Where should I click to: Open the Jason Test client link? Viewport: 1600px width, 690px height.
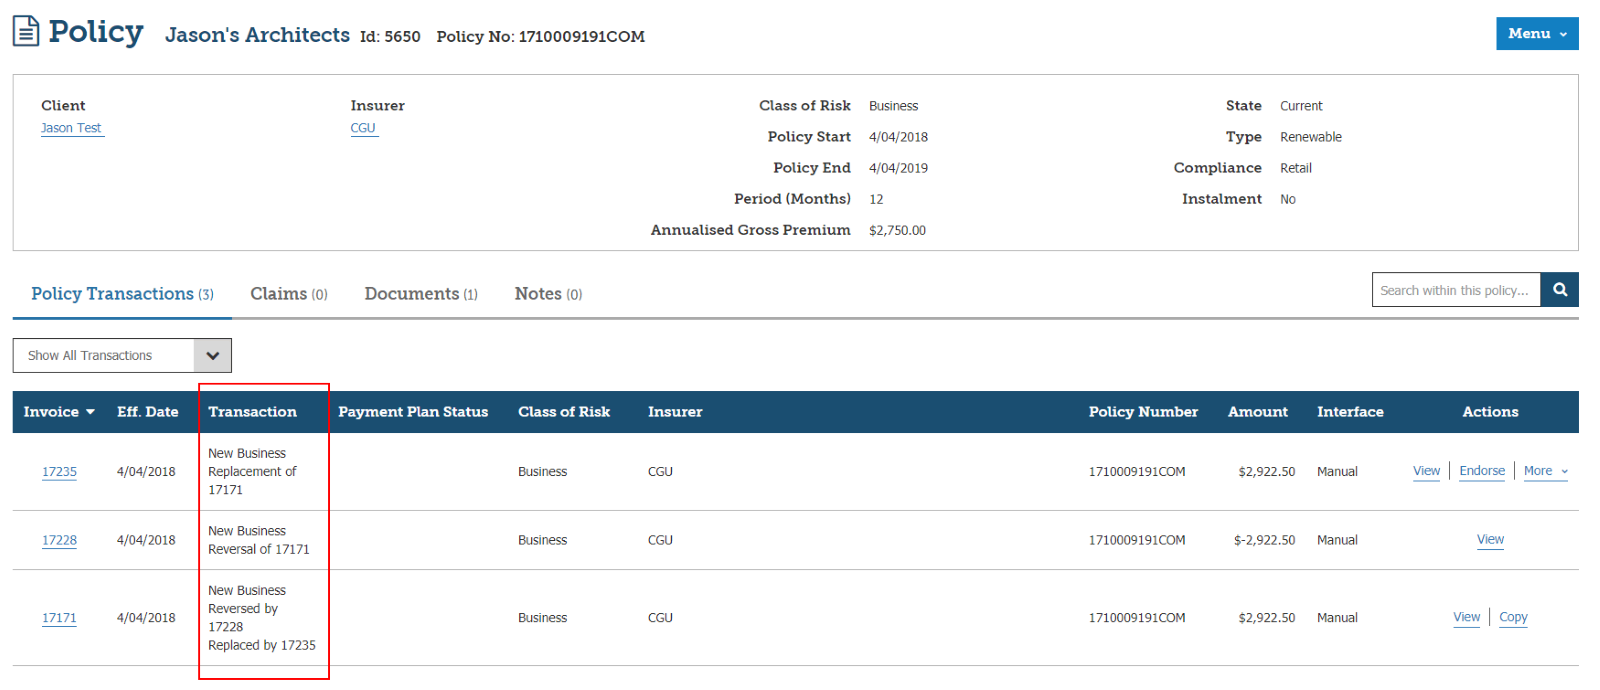pos(71,128)
